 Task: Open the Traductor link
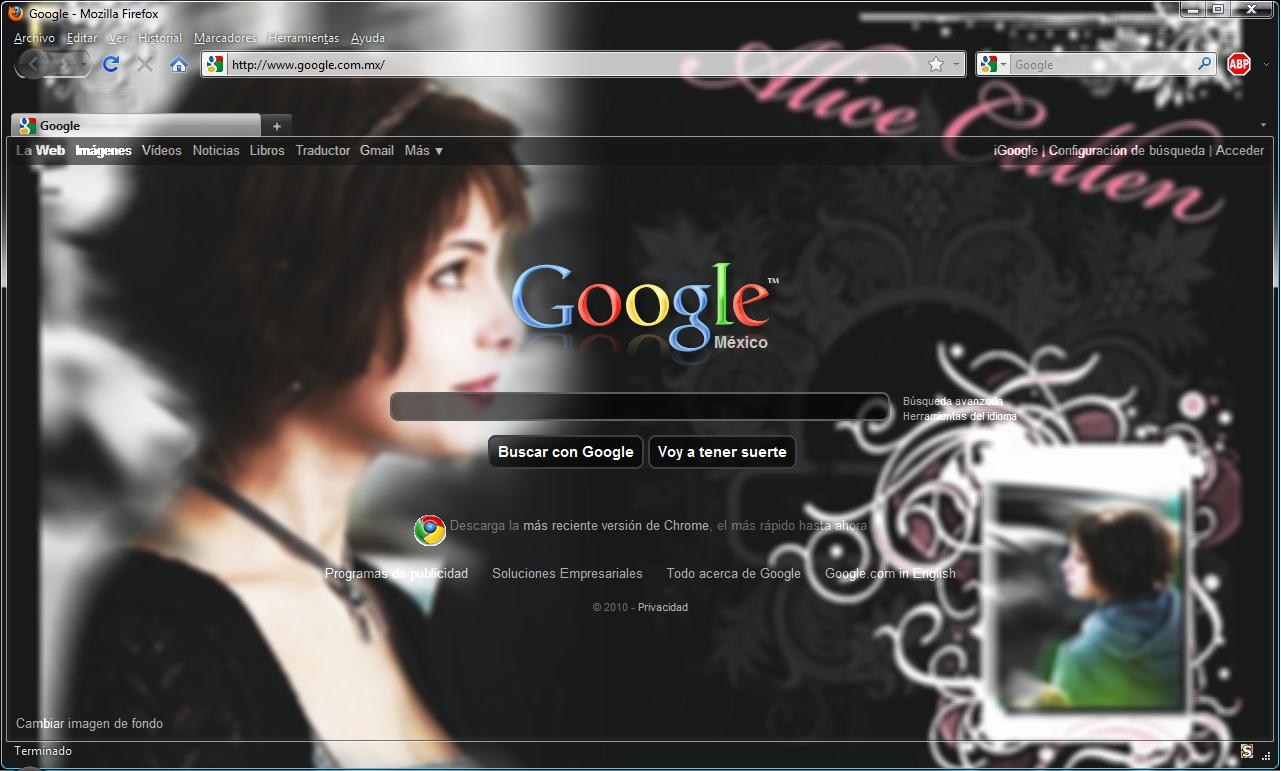point(323,151)
